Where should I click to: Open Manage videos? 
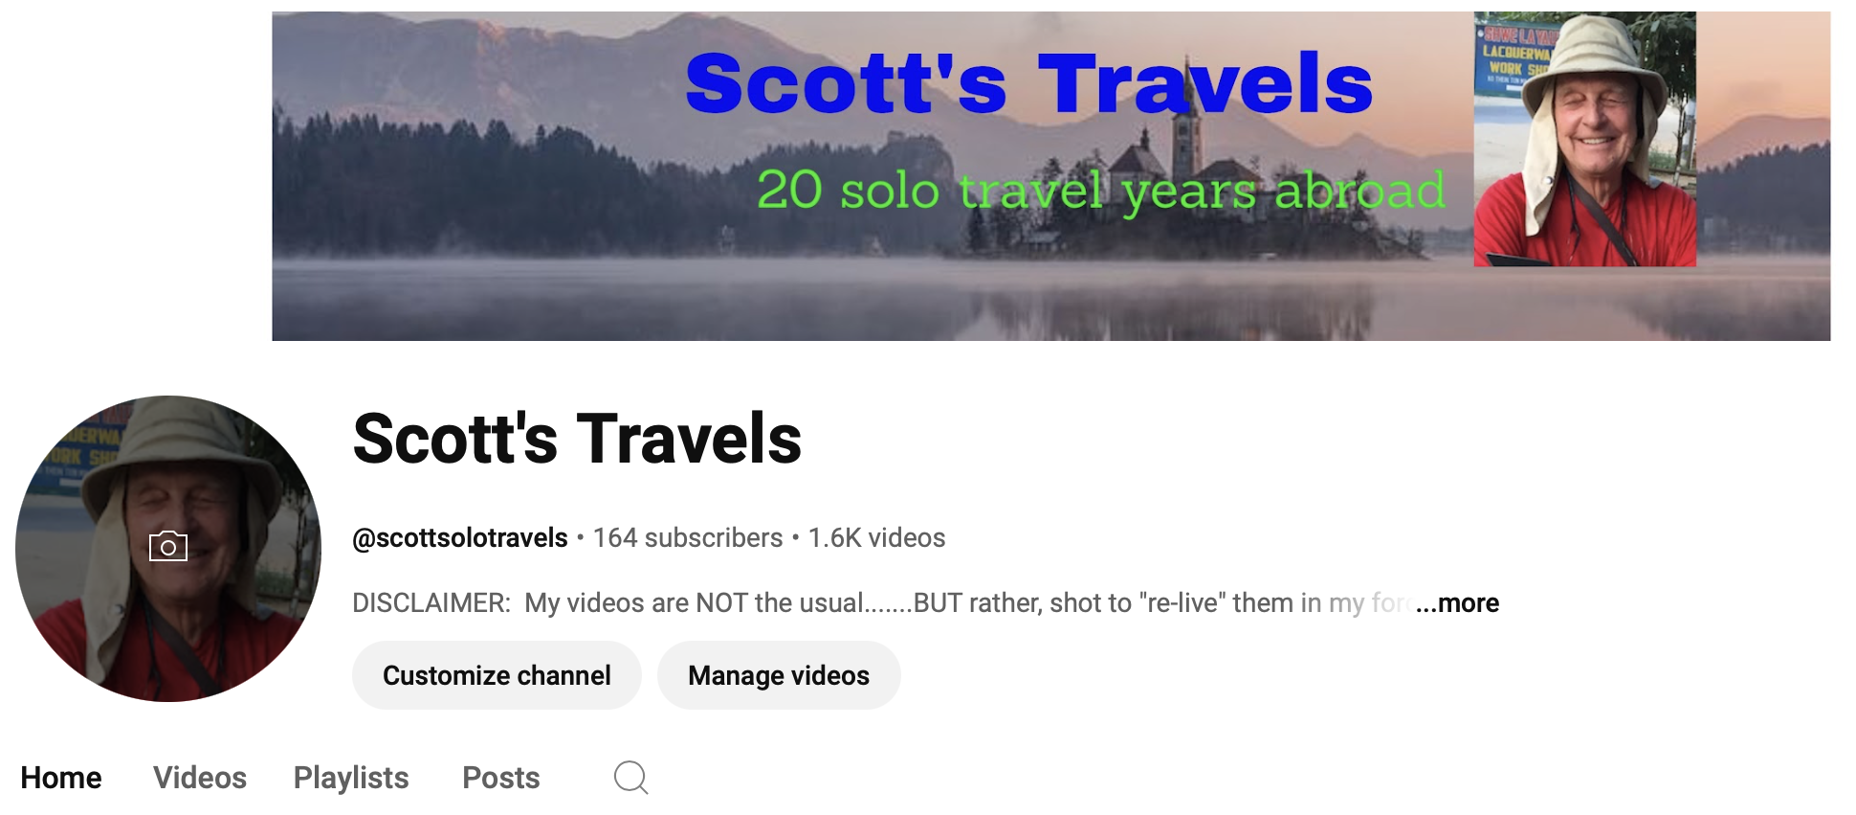pyautogui.click(x=778, y=675)
